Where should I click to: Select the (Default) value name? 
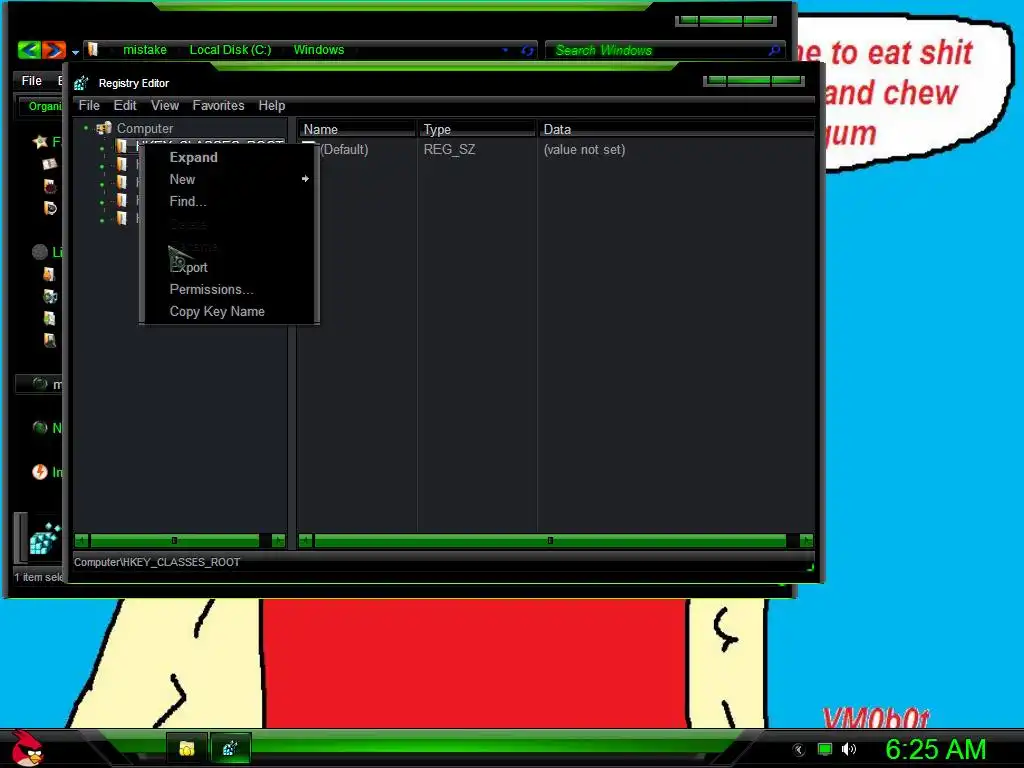pos(344,150)
